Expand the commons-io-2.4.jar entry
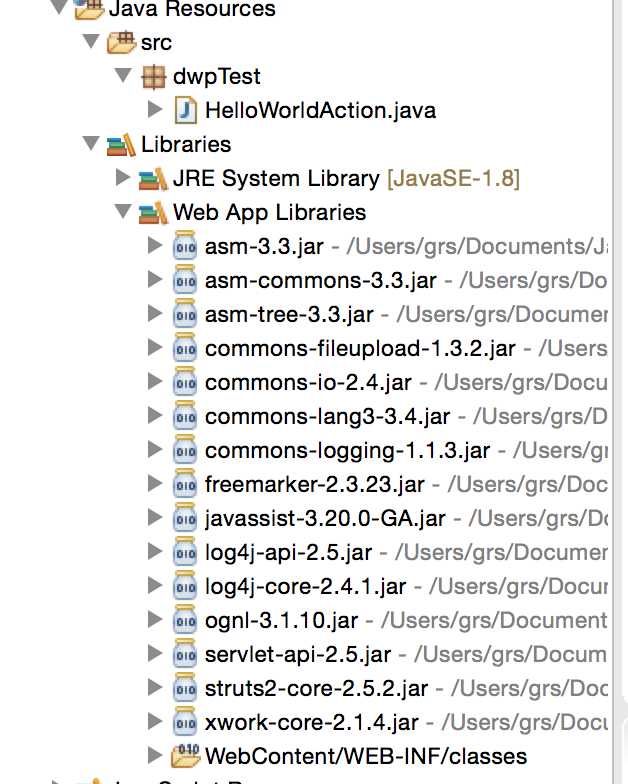The image size is (628, 784). click(155, 382)
